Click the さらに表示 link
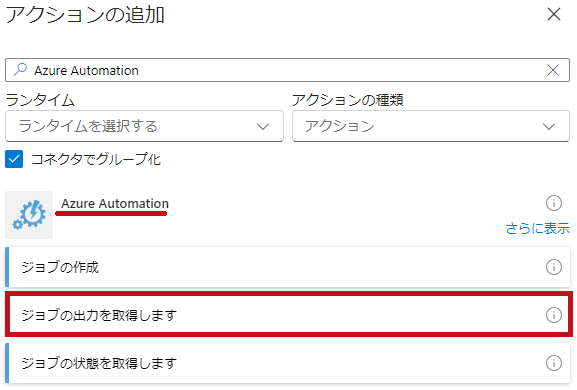 (x=538, y=228)
